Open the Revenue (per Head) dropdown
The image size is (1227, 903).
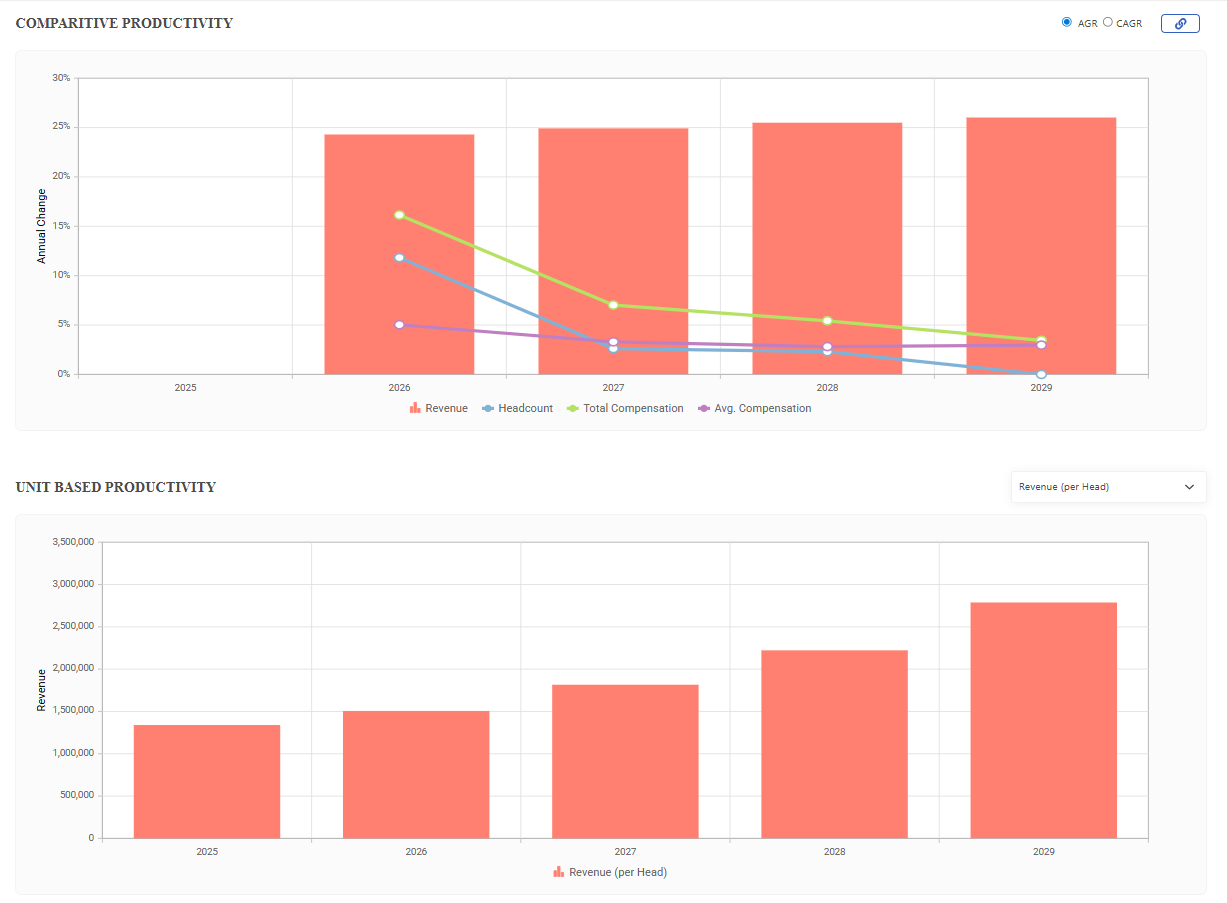pyautogui.click(x=1107, y=487)
